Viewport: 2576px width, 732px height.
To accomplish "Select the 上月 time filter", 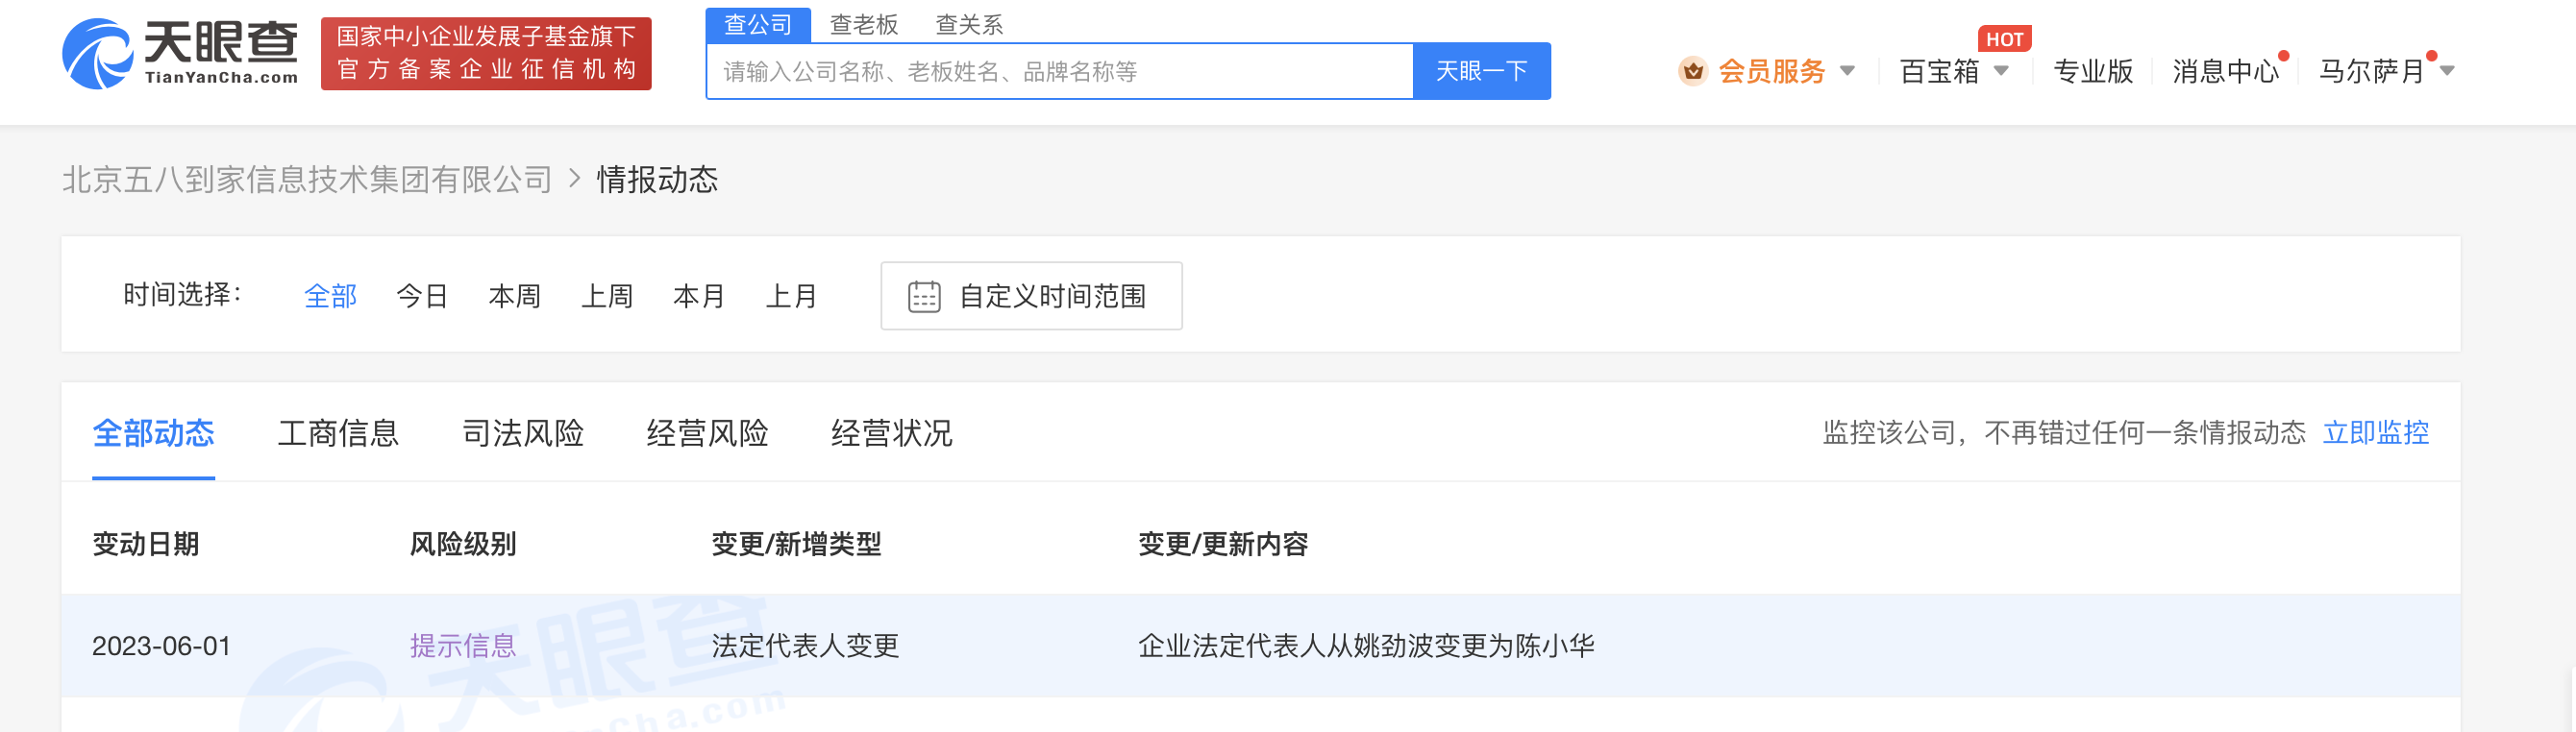I will pos(791,297).
